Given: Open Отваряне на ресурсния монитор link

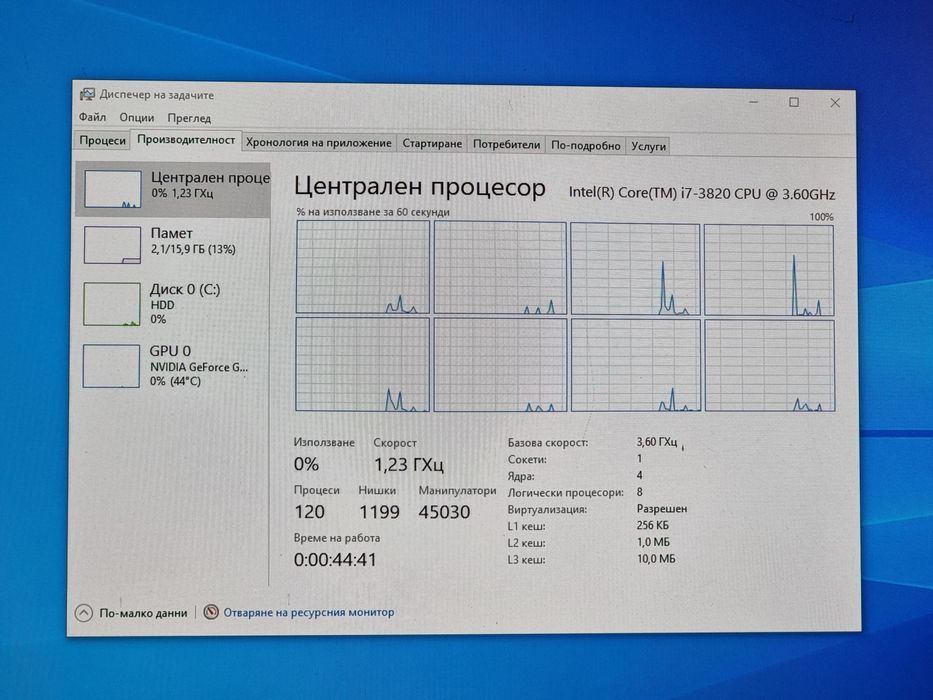Looking at the screenshot, I should tap(308, 612).
